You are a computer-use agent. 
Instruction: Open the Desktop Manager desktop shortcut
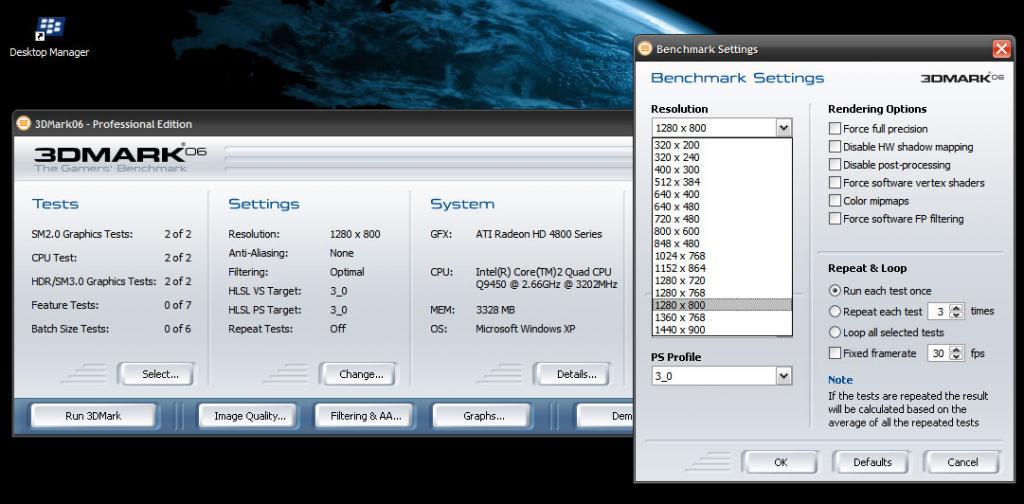[49, 37]
